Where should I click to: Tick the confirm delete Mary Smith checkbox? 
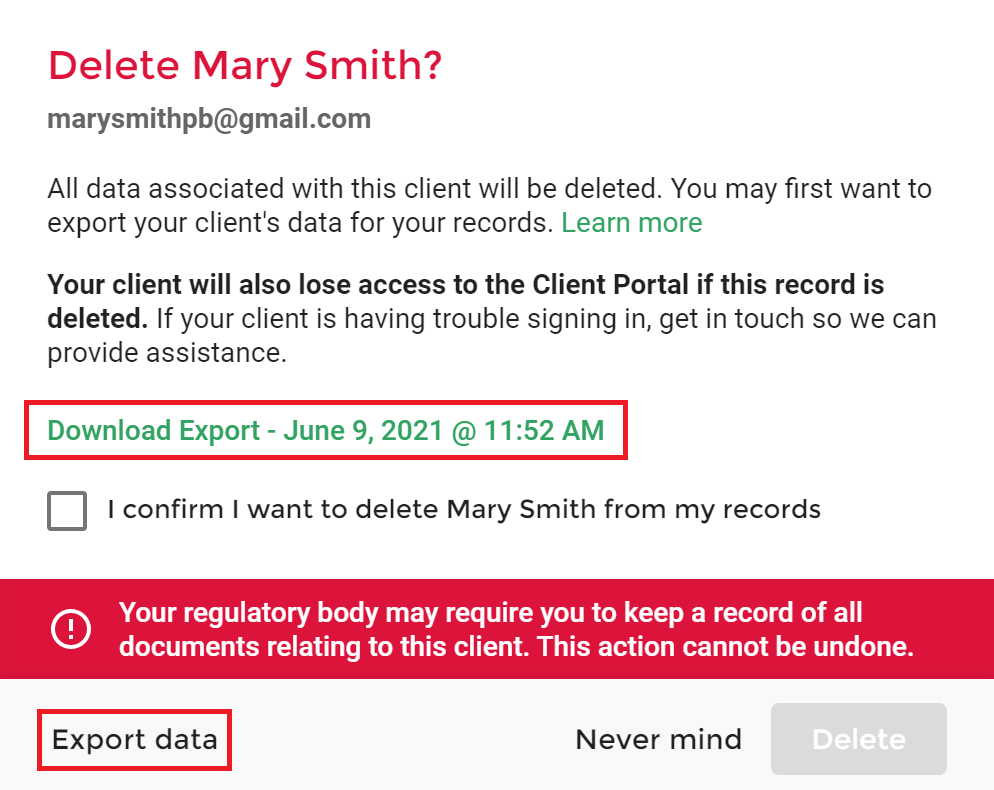click(x=67, y=510)
